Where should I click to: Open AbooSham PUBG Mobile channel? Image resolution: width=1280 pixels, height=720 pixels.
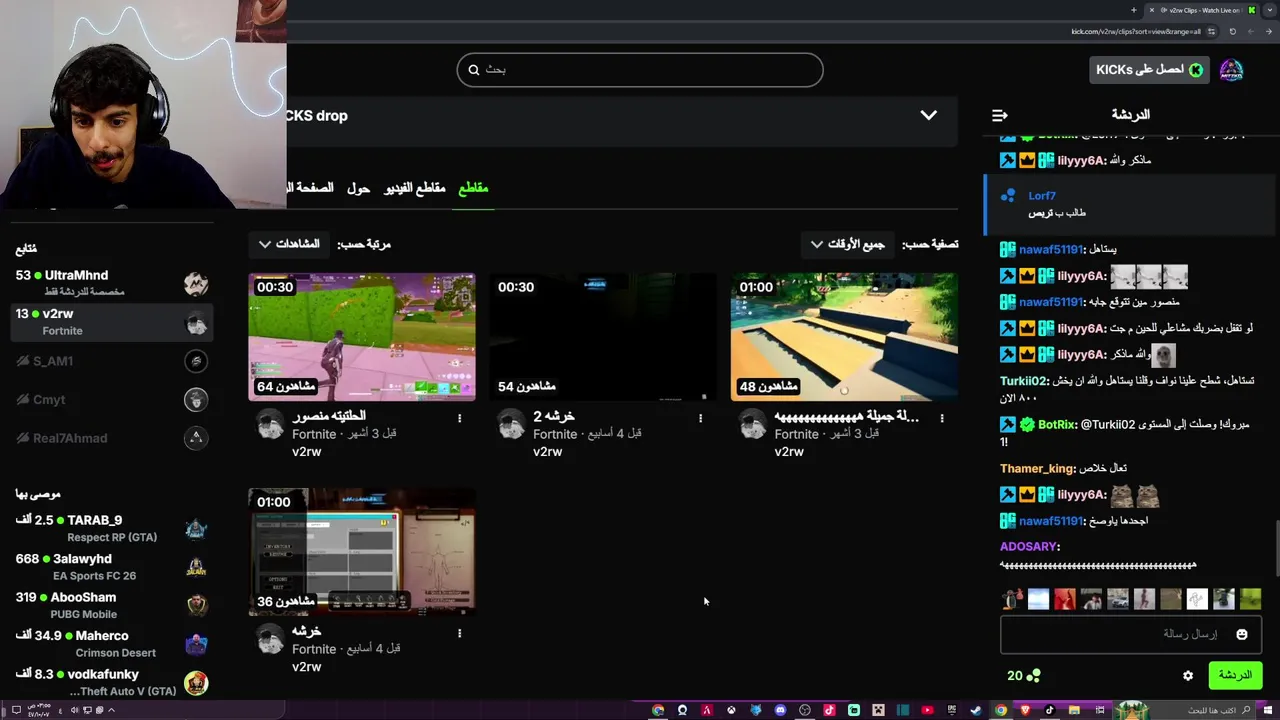point(111,605)
